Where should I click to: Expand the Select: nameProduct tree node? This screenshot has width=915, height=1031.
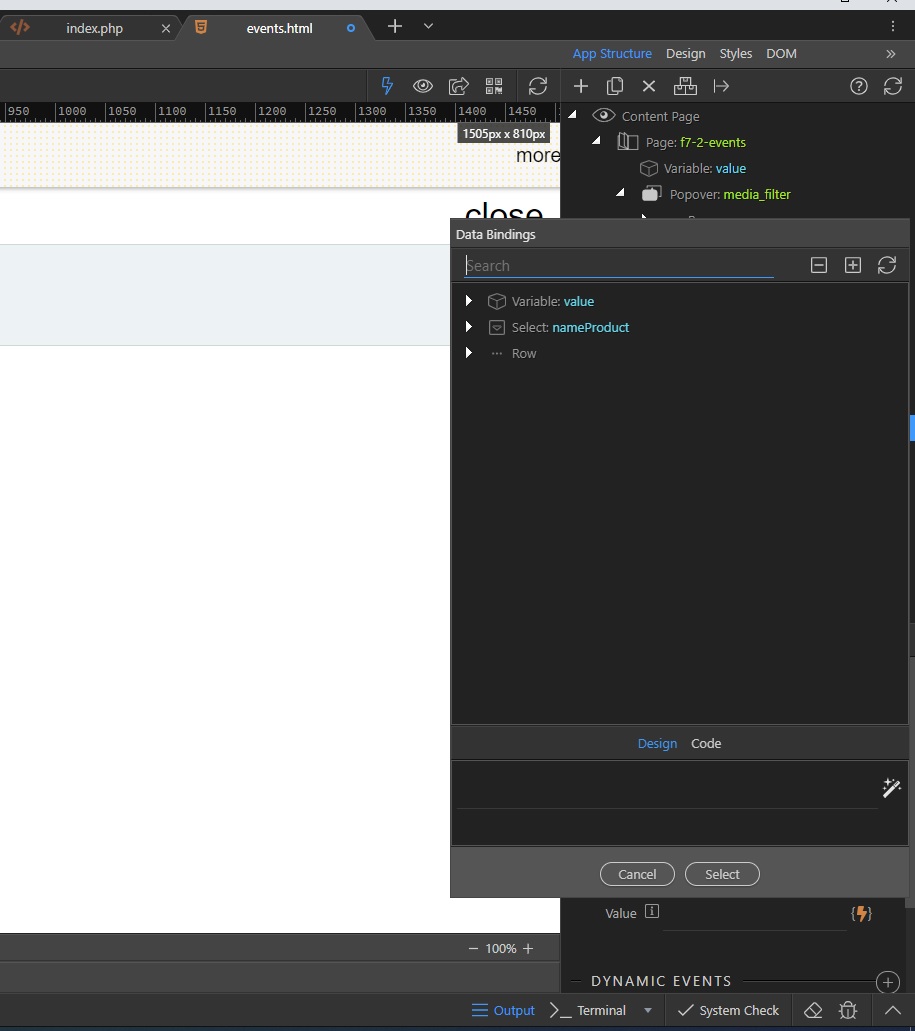tap(469, 327)
